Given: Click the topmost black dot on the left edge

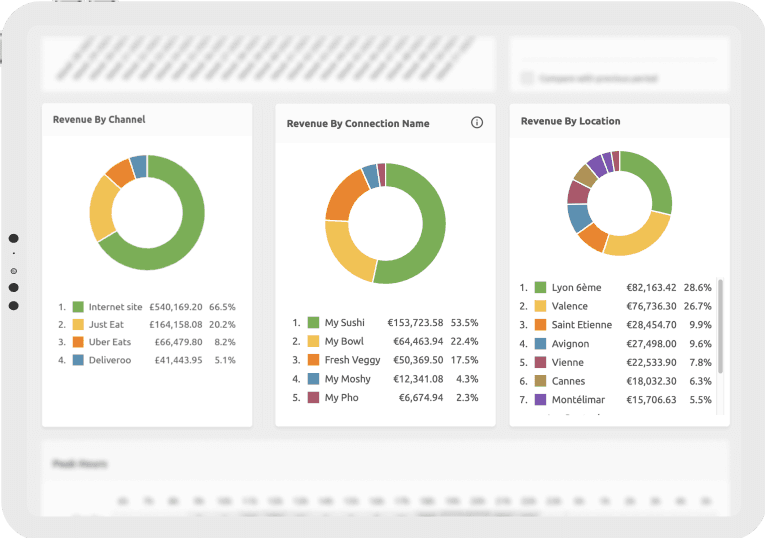Looking at the screenshot, I should pos(14,238).
